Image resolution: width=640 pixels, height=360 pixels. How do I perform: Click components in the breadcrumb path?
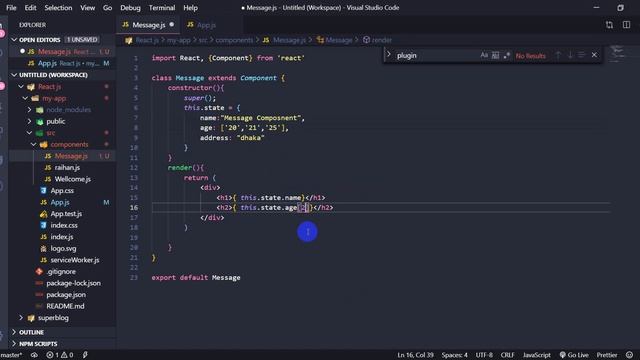coord(234,40)
